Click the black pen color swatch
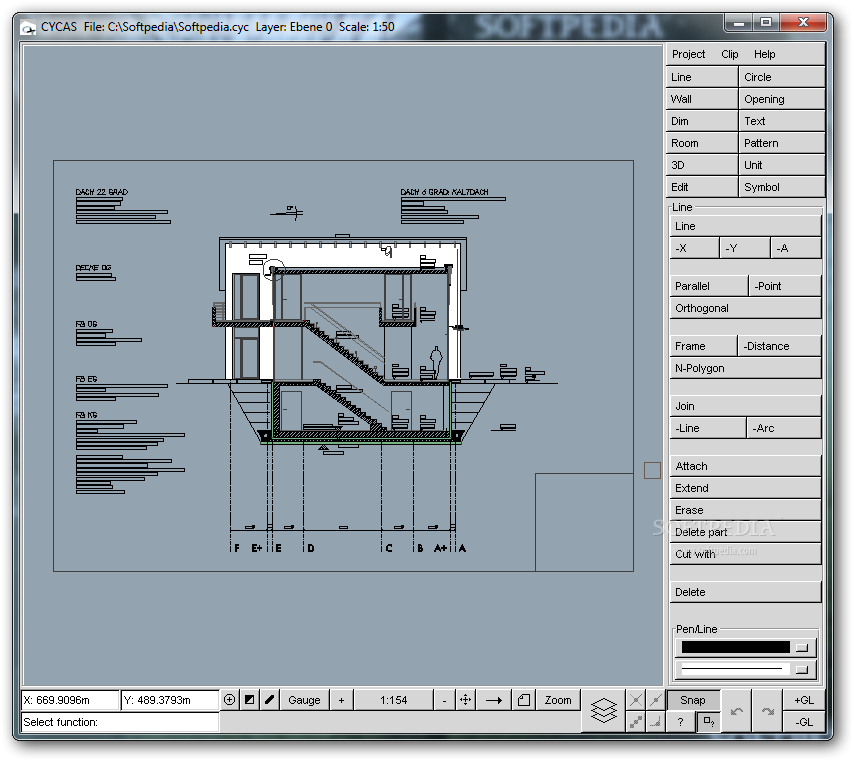Image resolution: width=854 pixels, height=761 pixels. pyautogui.click(x=735, y=647)
